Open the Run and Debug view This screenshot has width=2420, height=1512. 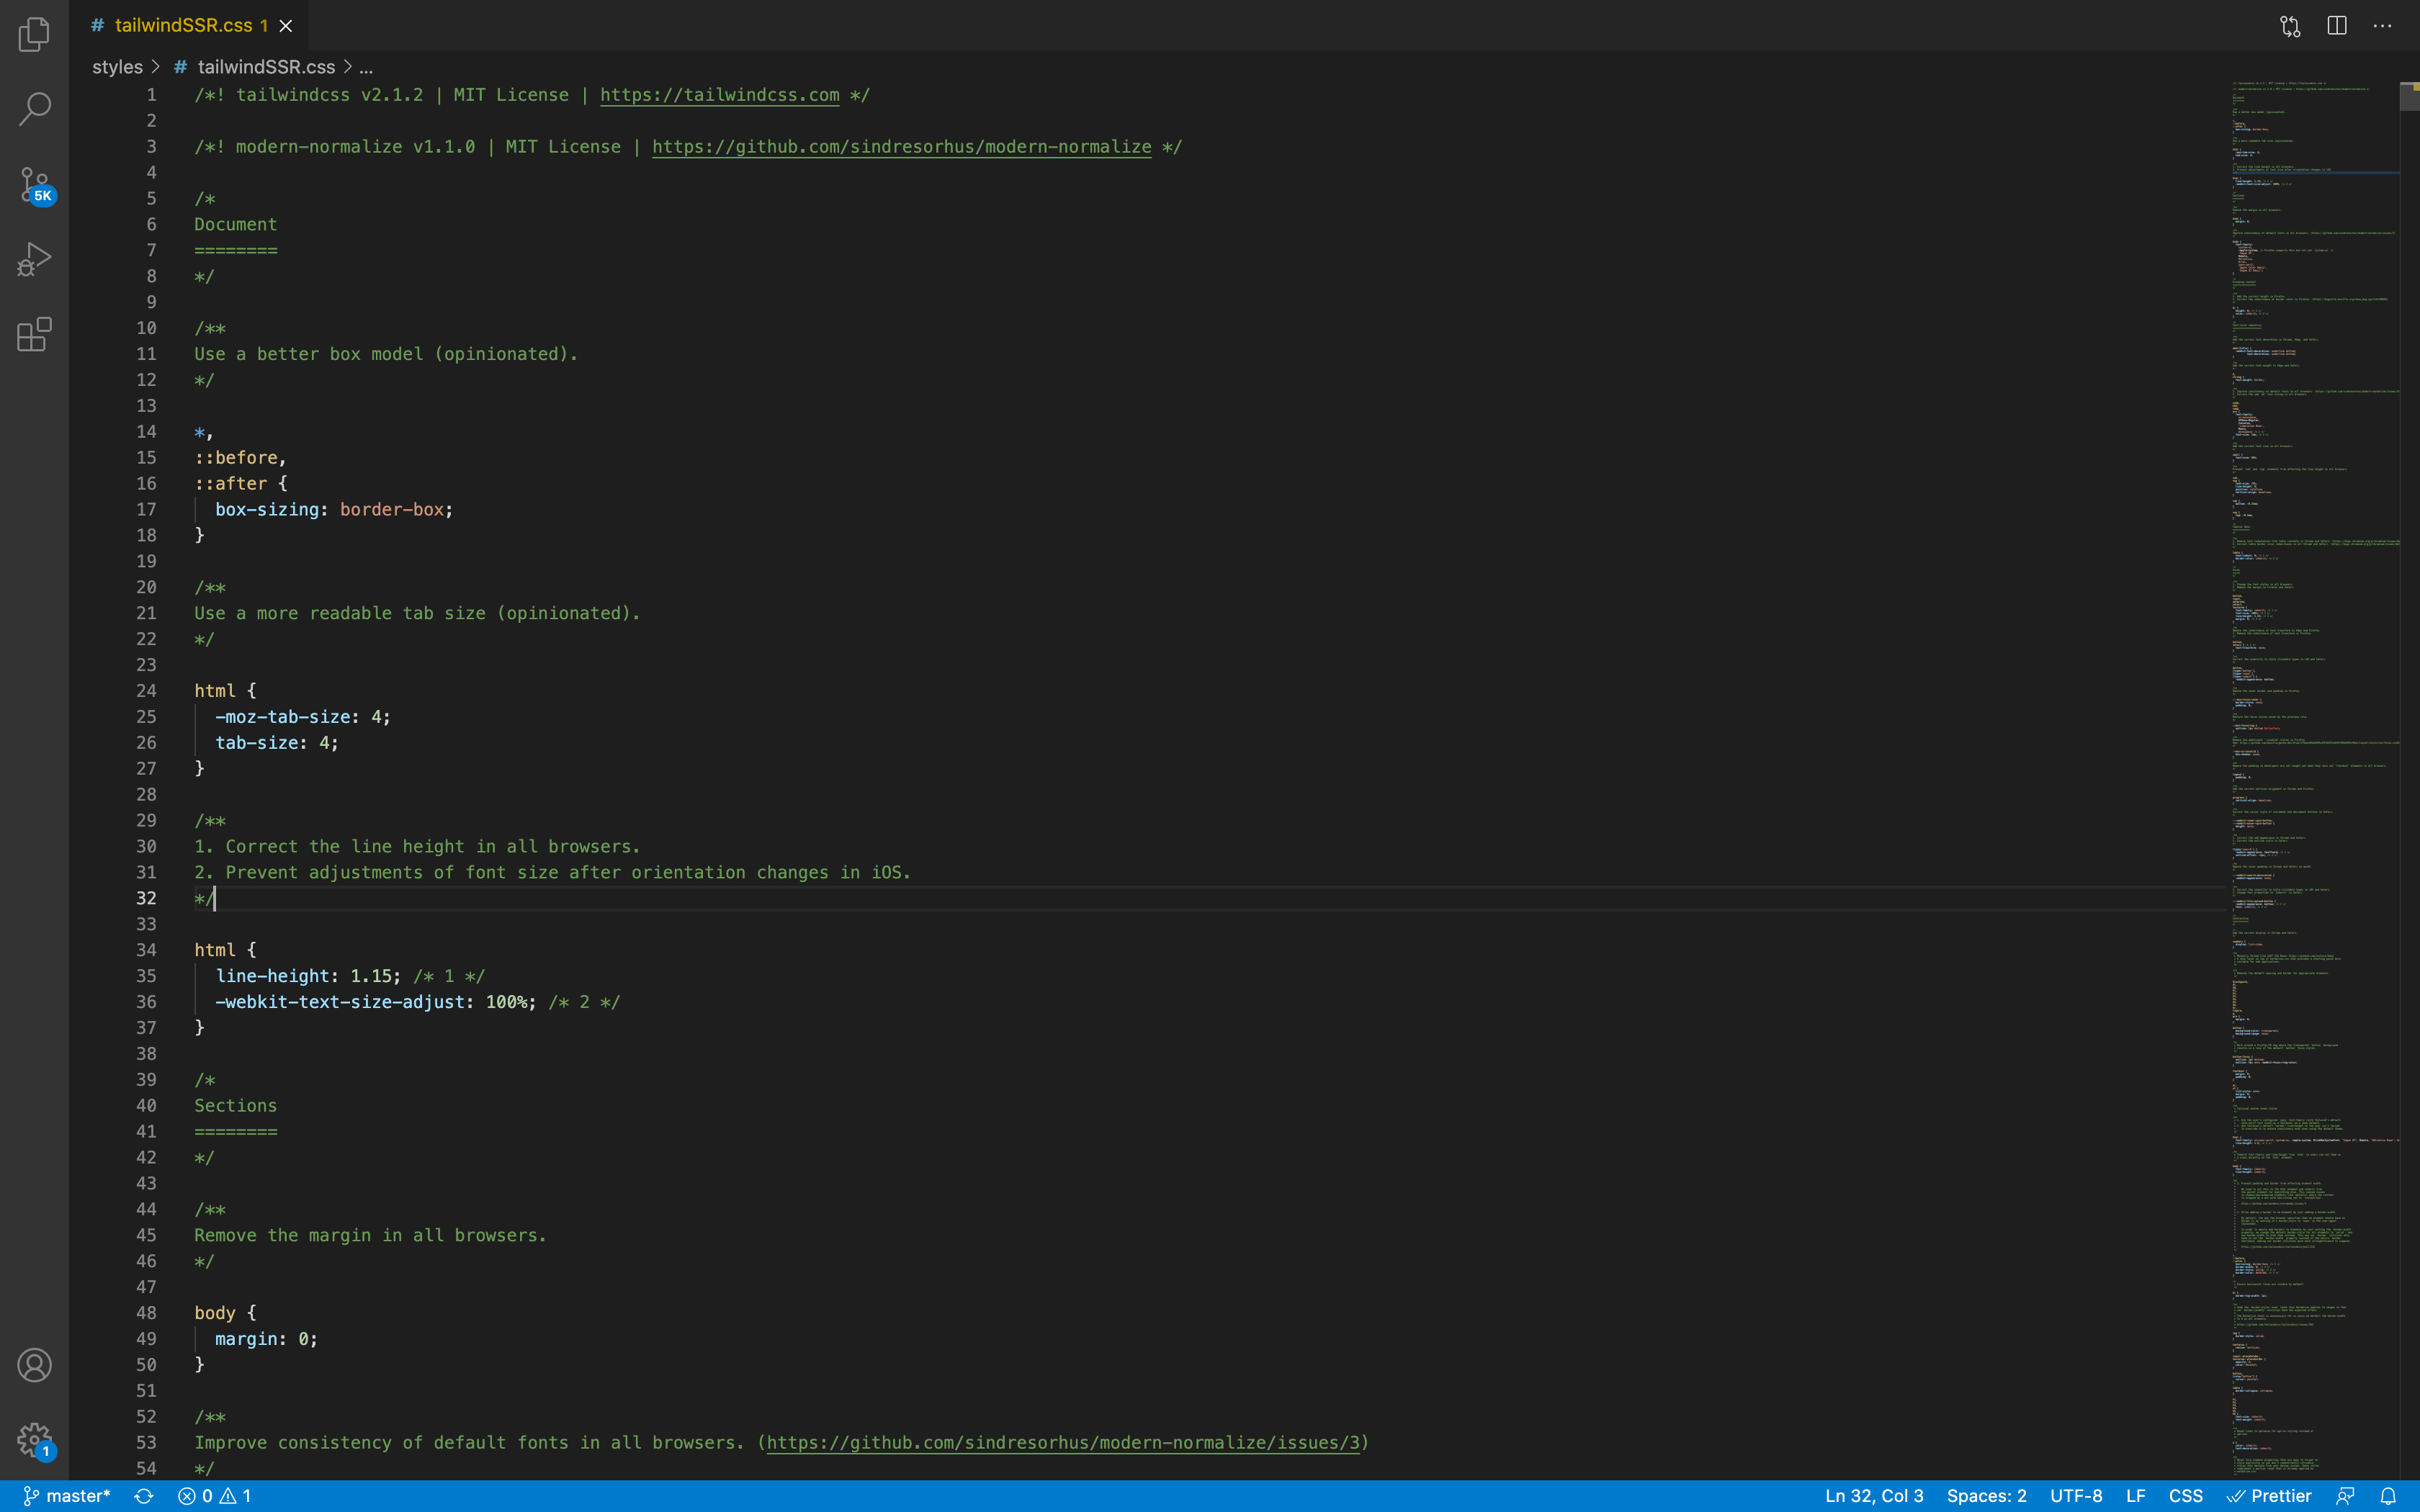point(34,260)
